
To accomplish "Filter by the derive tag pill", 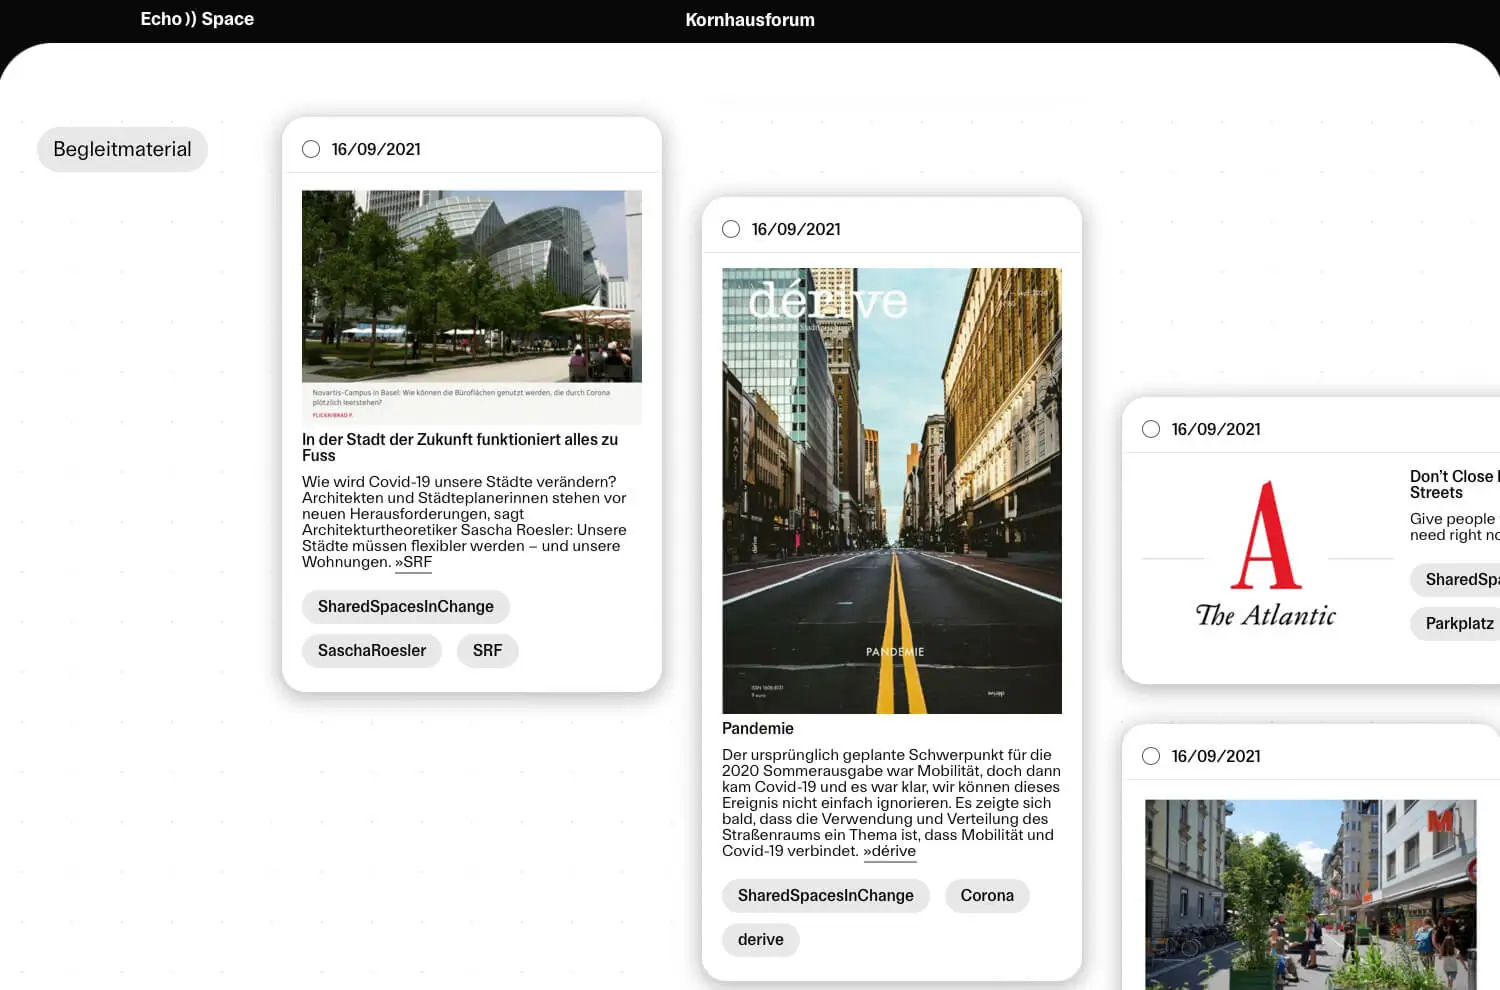I will pyautogui.click(x=760, y=939).
